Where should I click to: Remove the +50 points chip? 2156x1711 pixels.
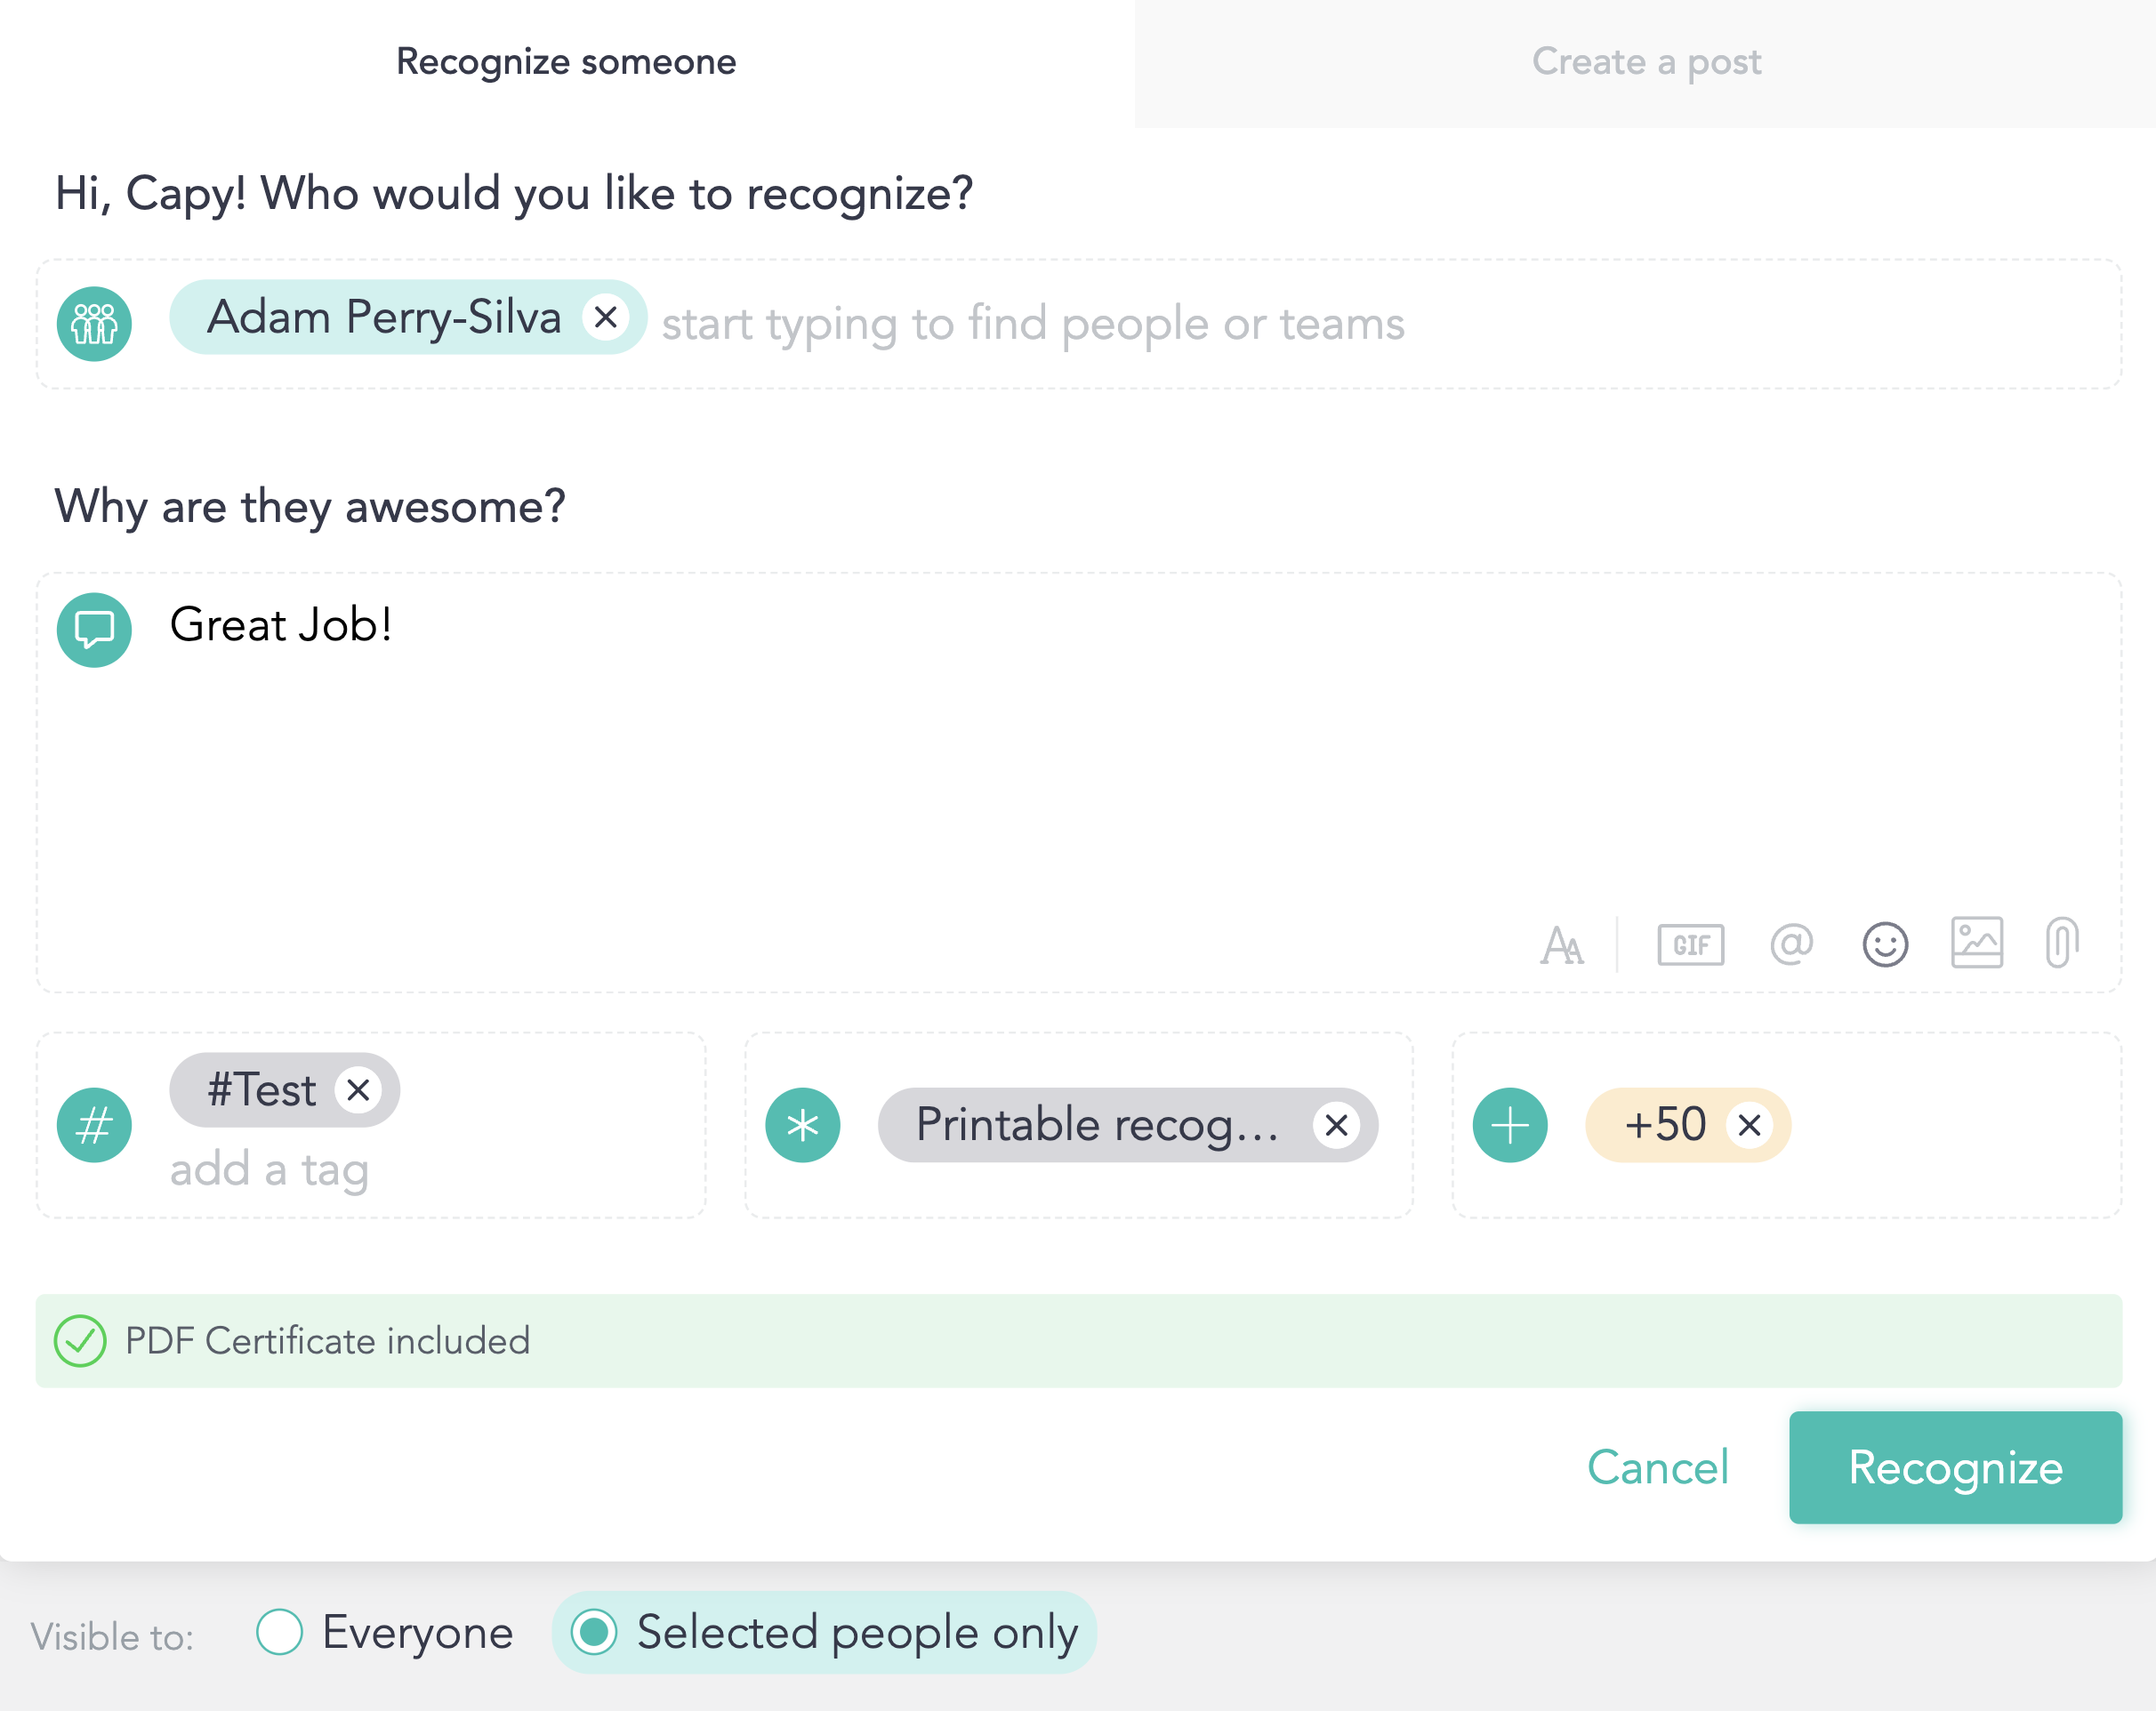[x=1749, y=1125]
